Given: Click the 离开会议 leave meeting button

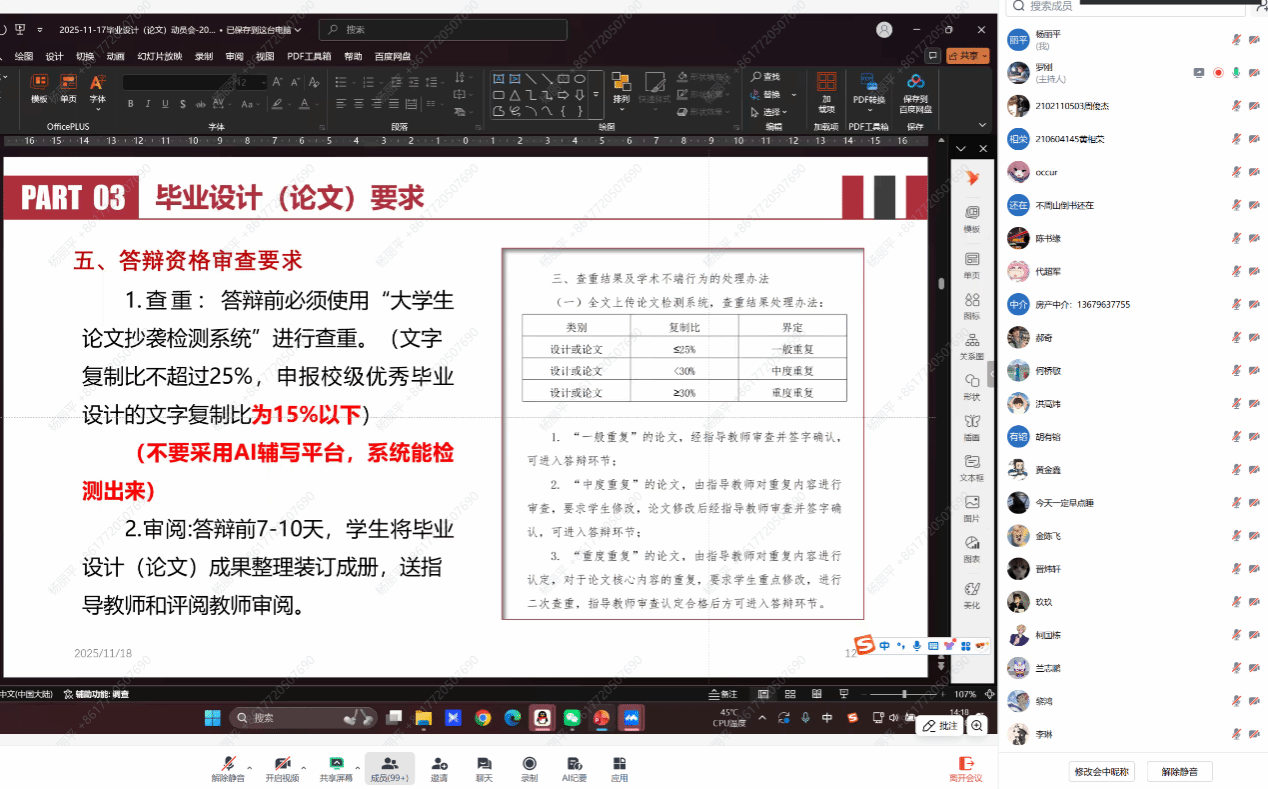Looking at the screenshot, I should point(965,768).
